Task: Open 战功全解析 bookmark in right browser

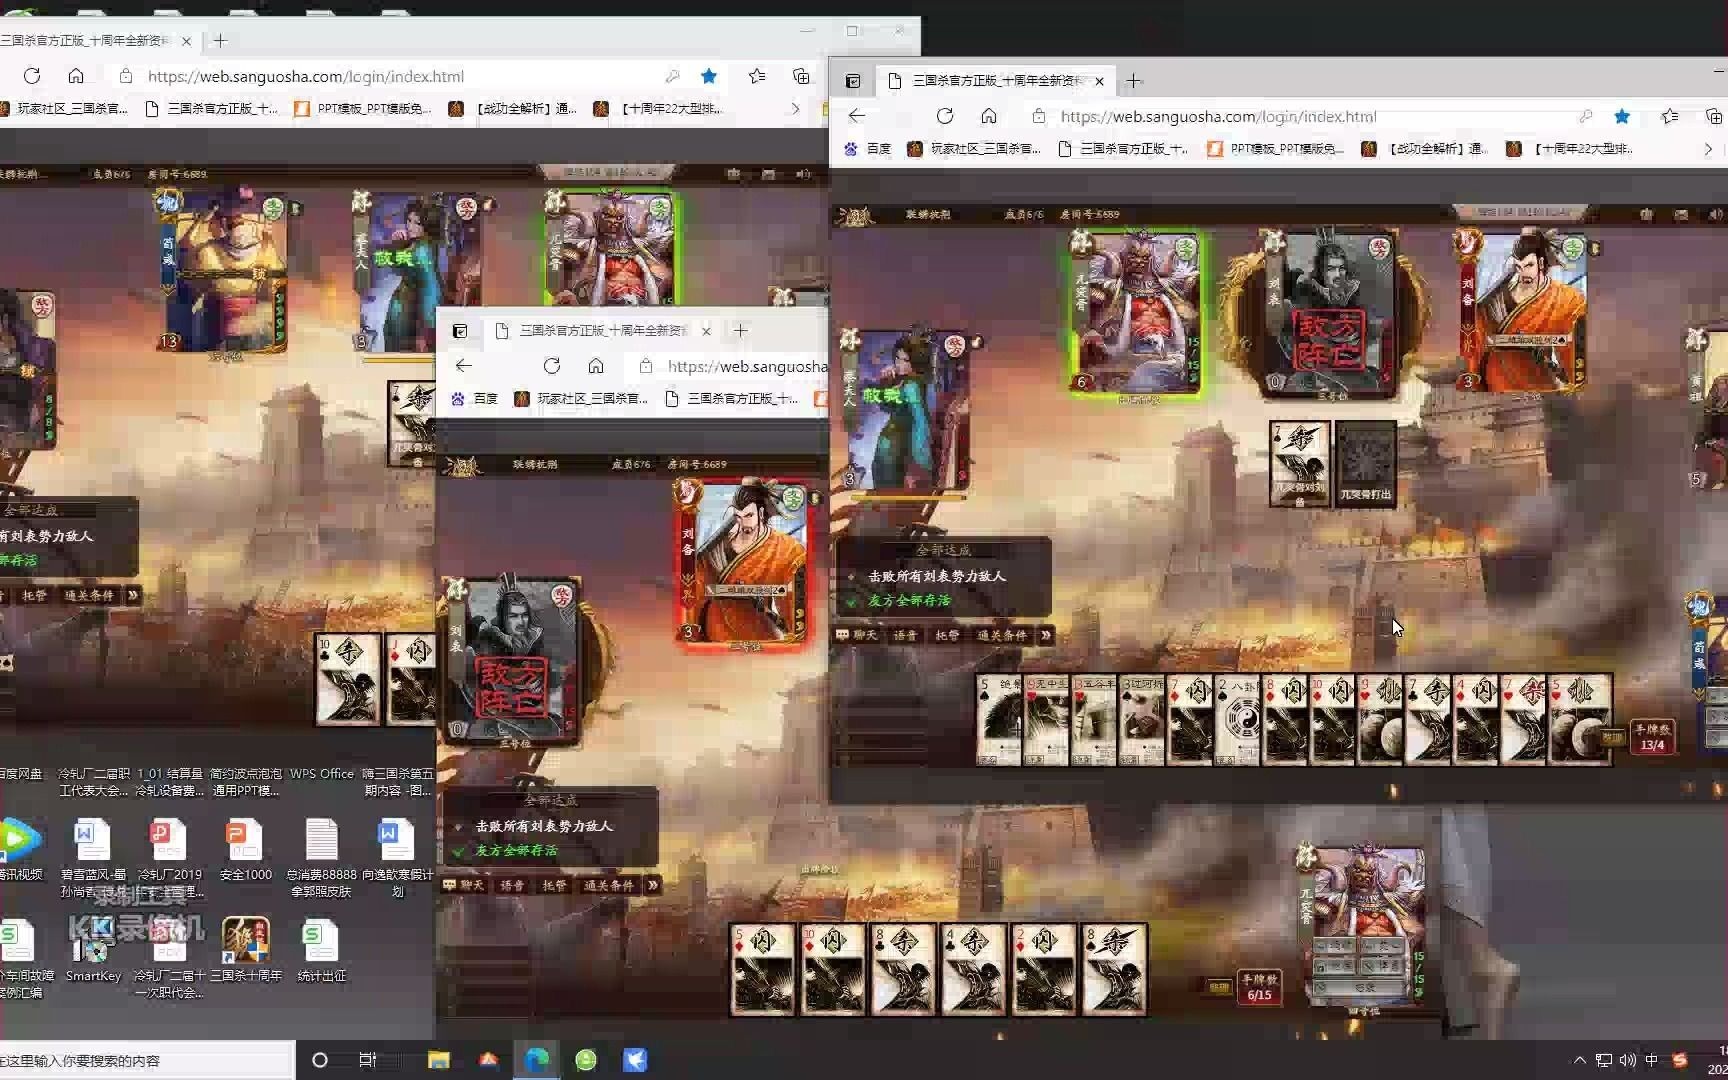Action: click(x=1425, y=149)
